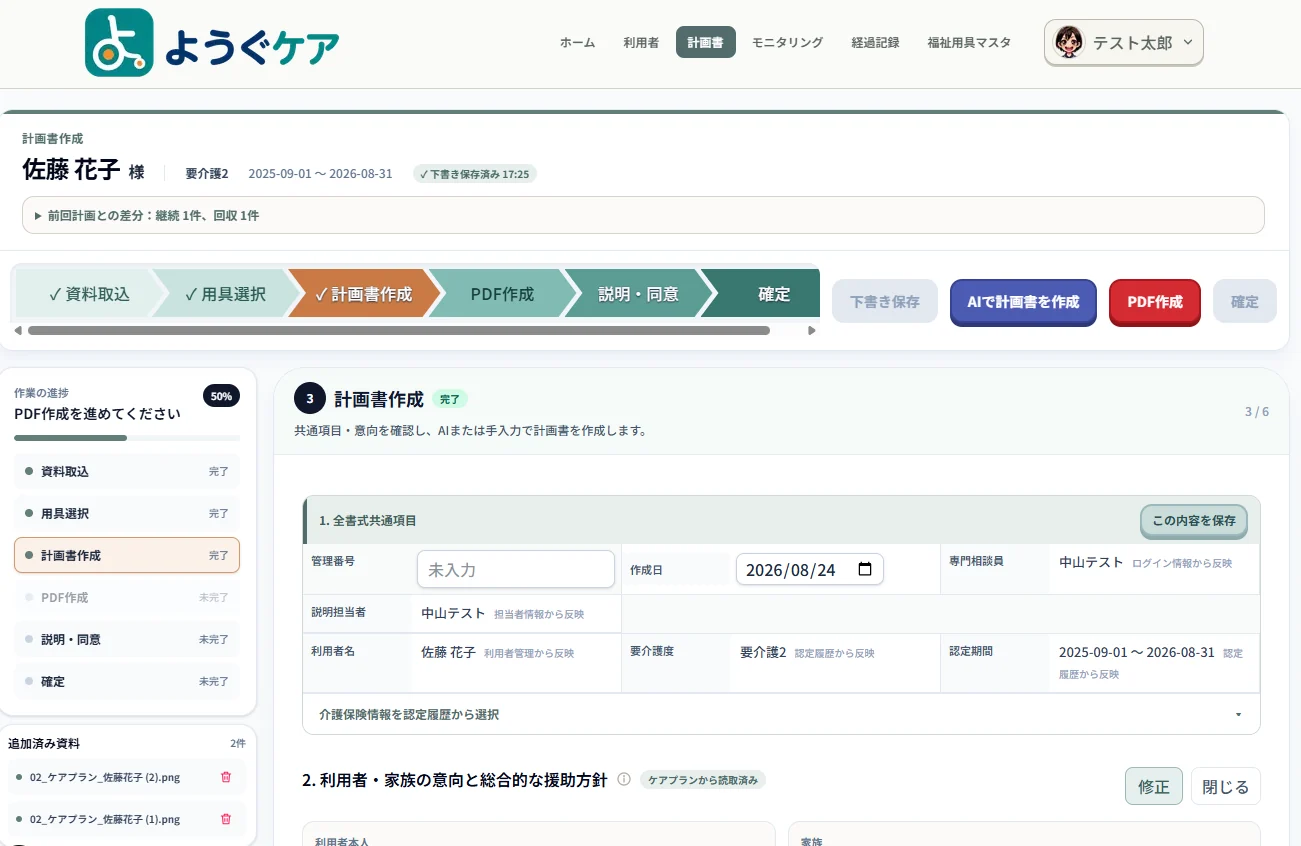Click AIで計画書を作成 button
The image size is (1301, 846).
point(1023,302)
